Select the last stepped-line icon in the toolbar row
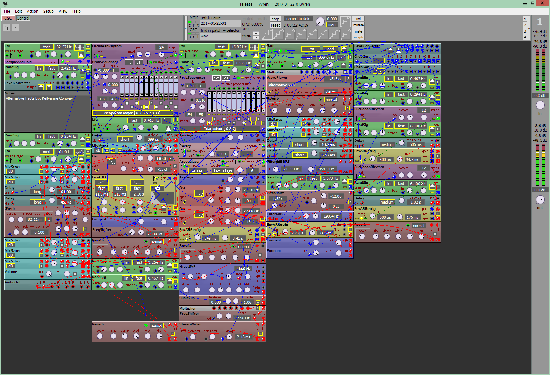550x375 pixels. click(346, 34)
